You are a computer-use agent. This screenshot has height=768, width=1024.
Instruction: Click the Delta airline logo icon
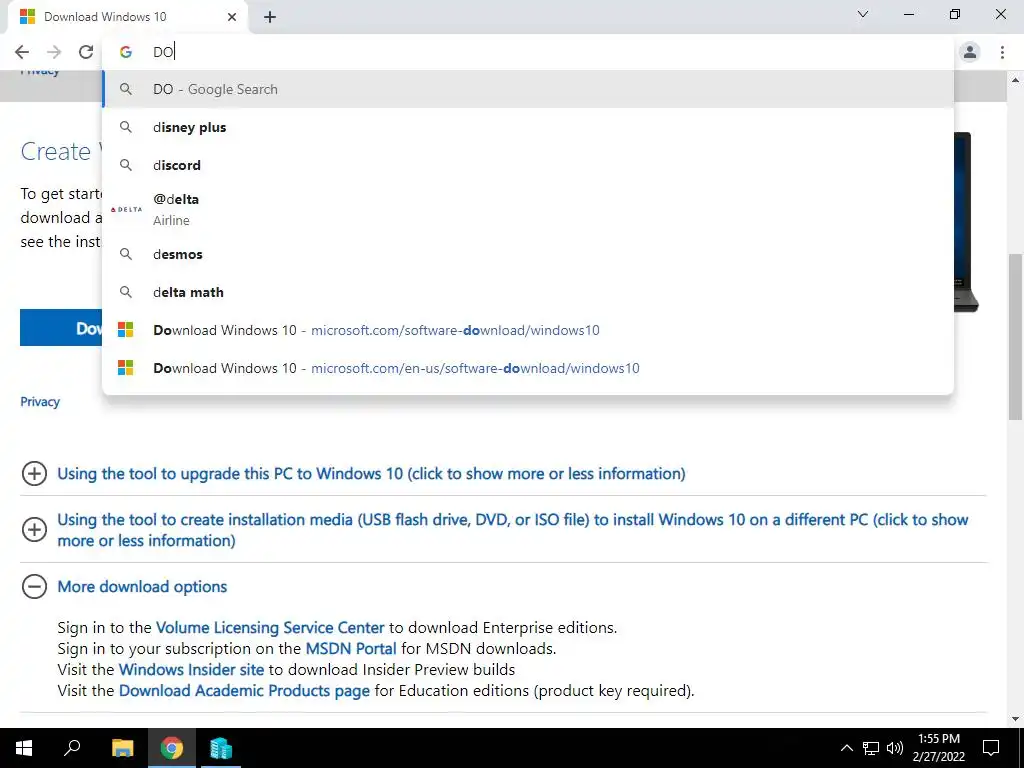pyautogui.click(x=126, y=210)
